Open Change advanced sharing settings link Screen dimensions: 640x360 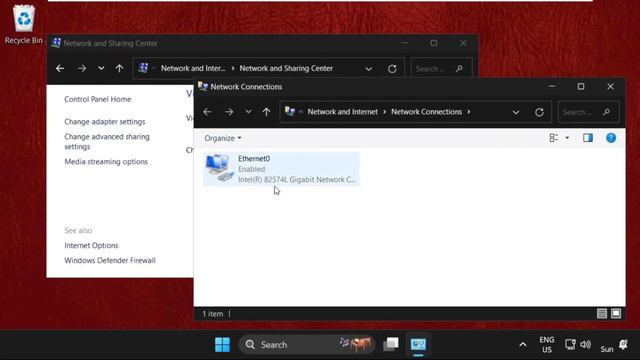pos(107,142)
